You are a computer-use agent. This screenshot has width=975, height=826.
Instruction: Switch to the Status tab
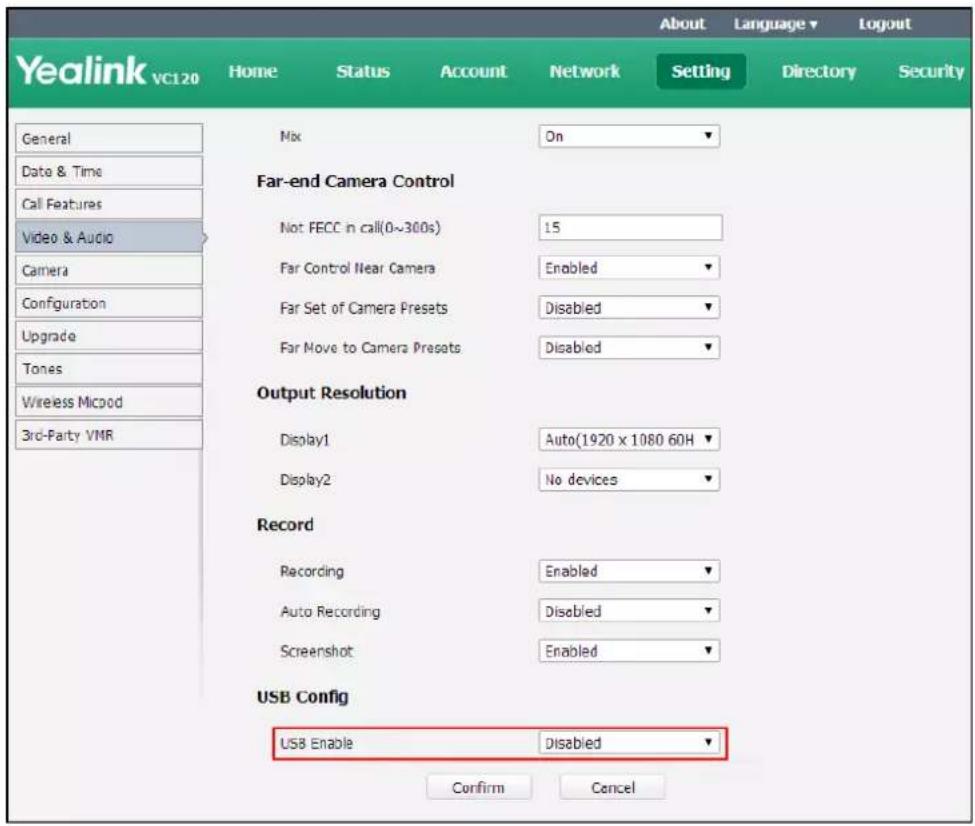tap(363, 72)
